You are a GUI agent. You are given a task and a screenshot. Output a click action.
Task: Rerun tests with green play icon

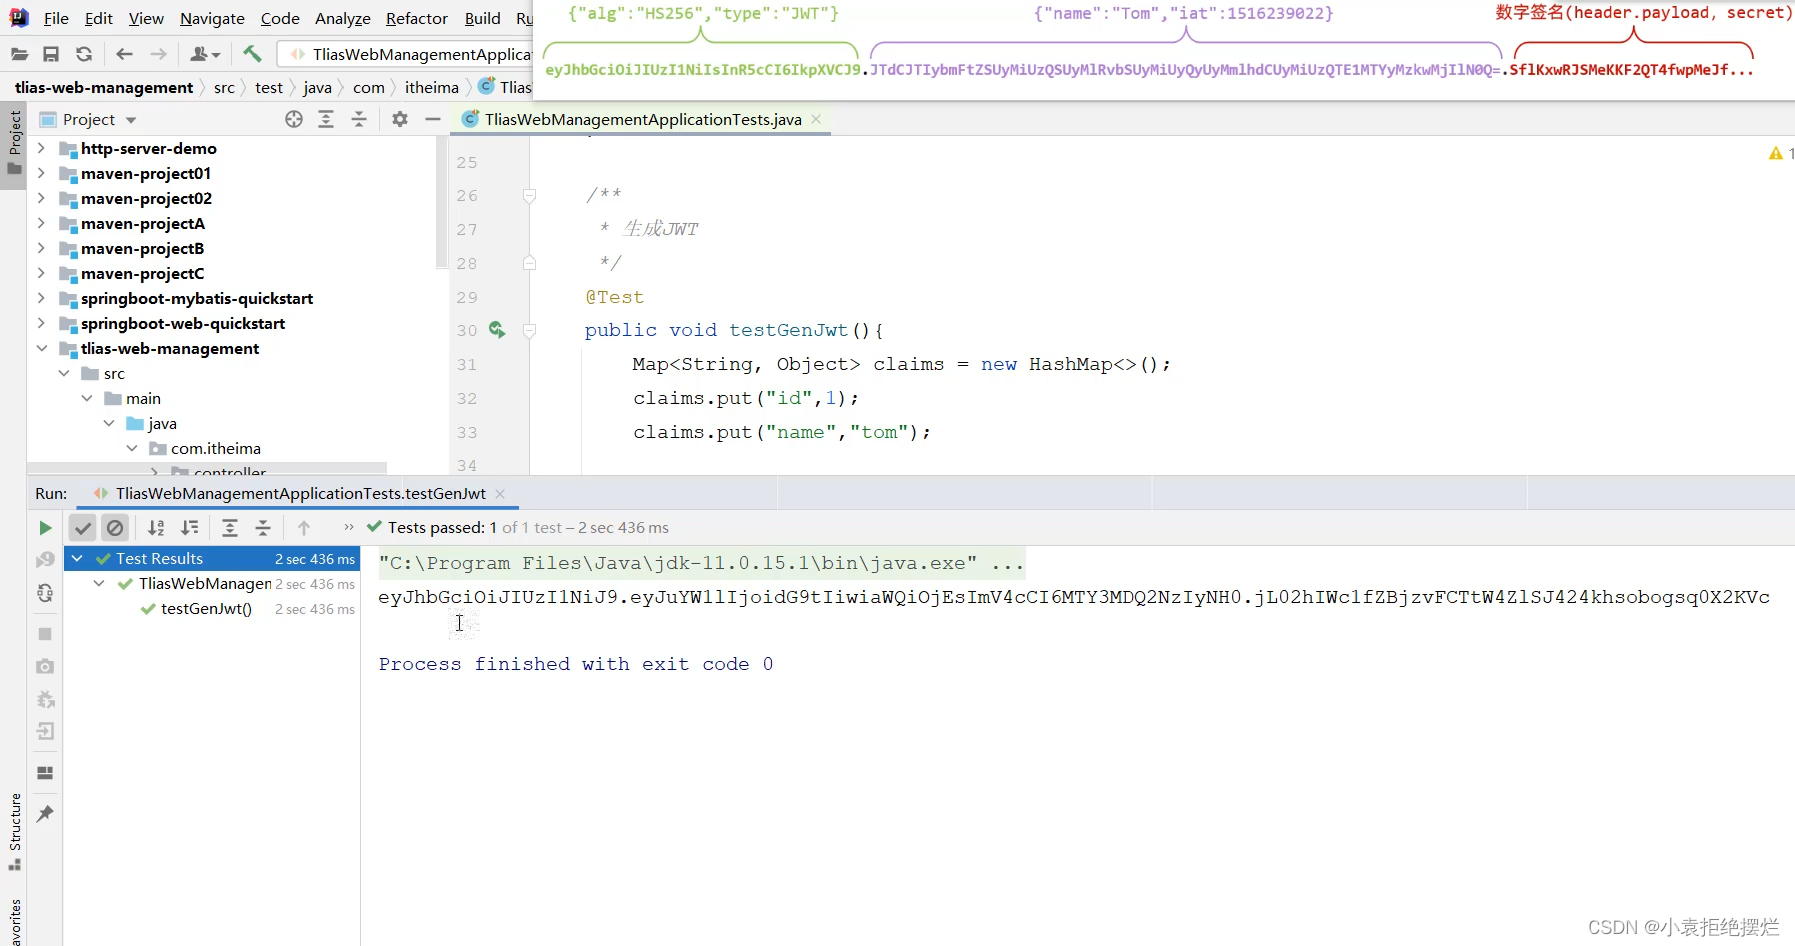coord(45,528)
